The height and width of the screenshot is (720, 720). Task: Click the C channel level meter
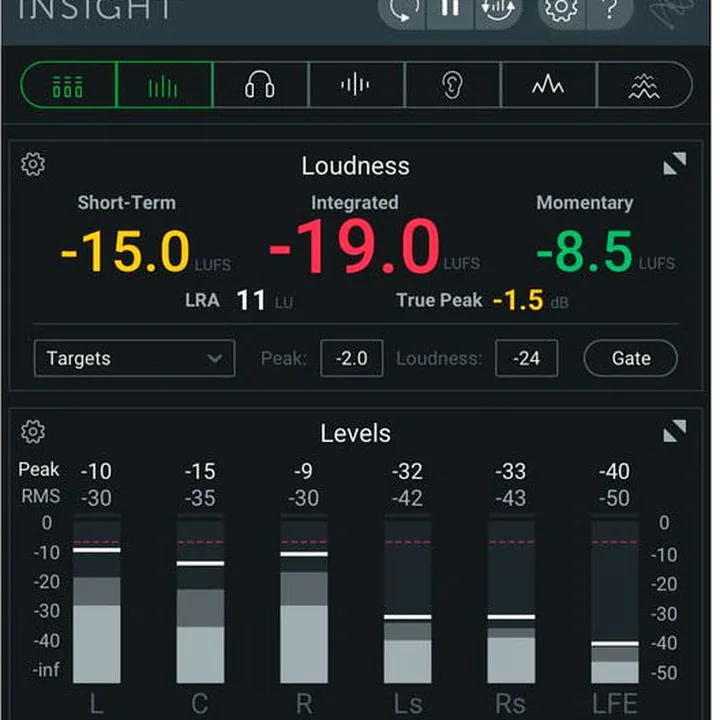(201, 598)
